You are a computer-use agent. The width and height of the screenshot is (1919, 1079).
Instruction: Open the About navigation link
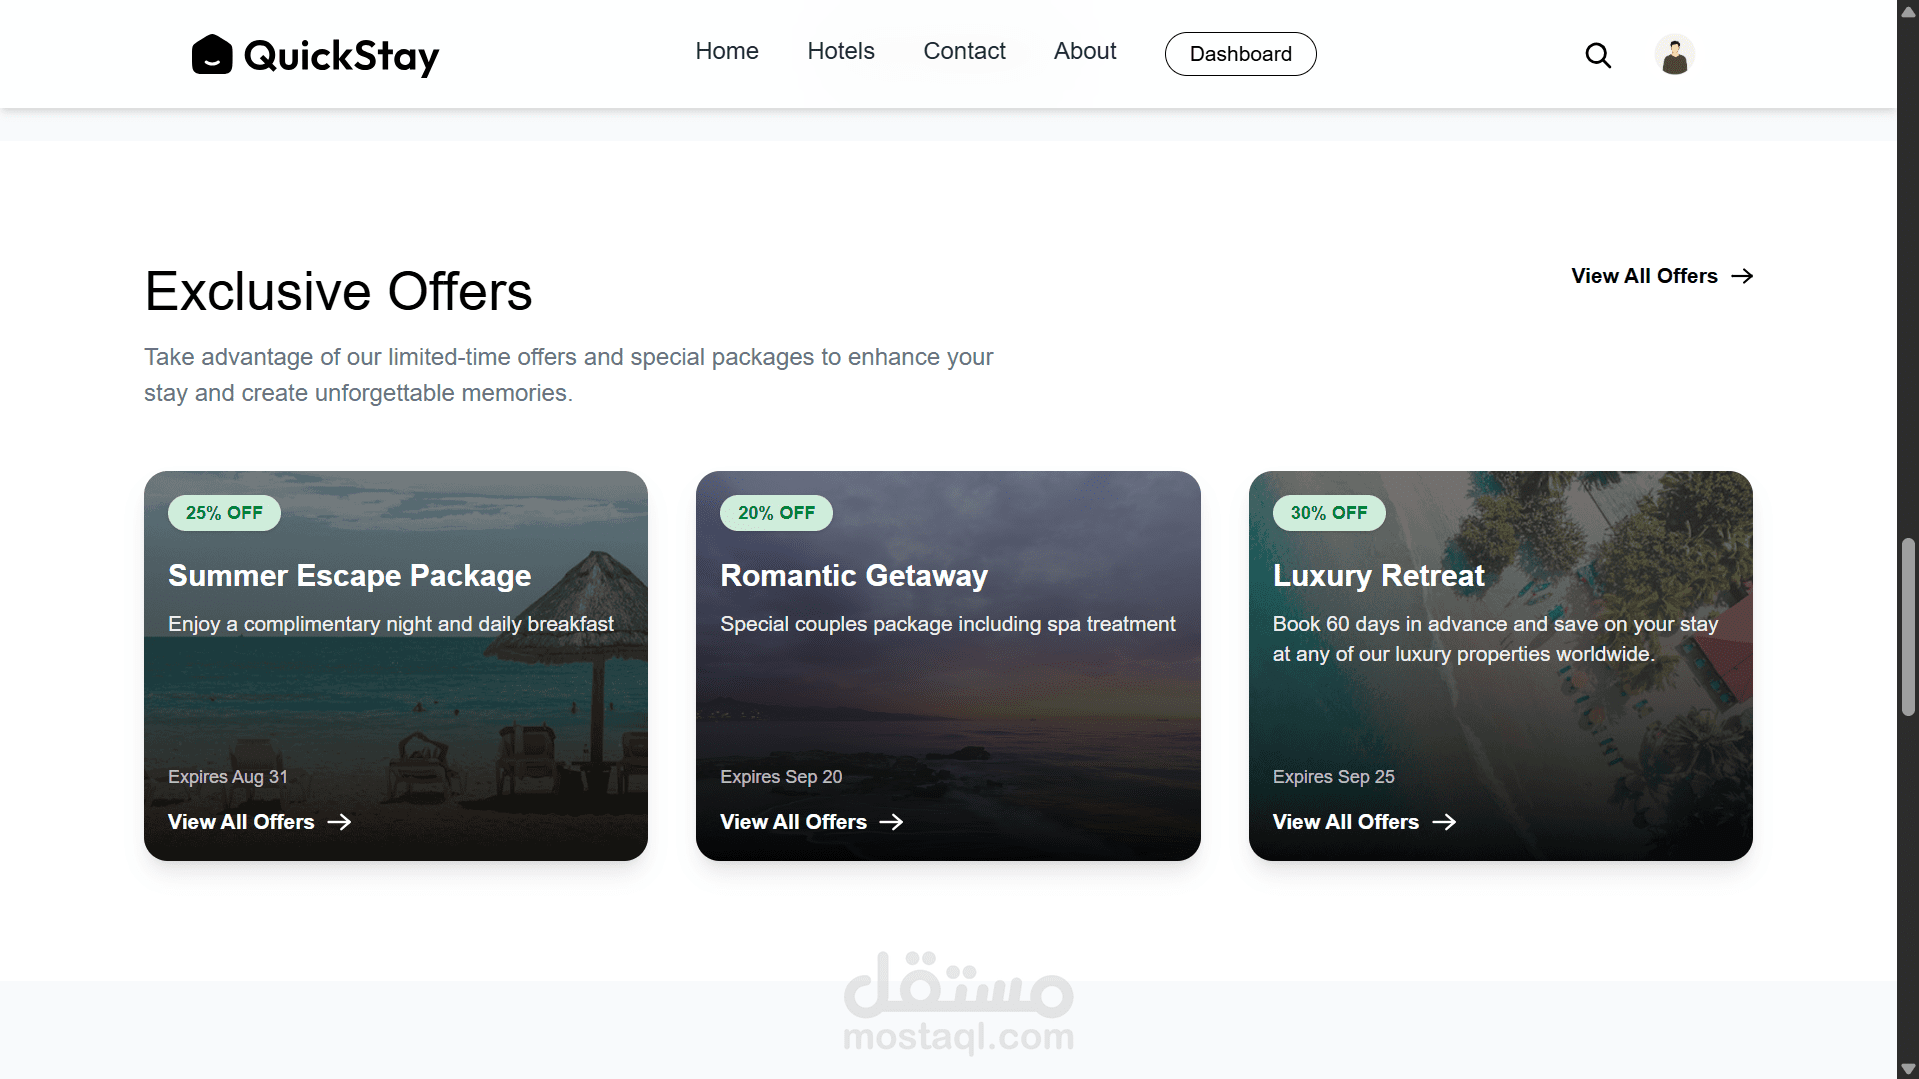pos(1085,51)
